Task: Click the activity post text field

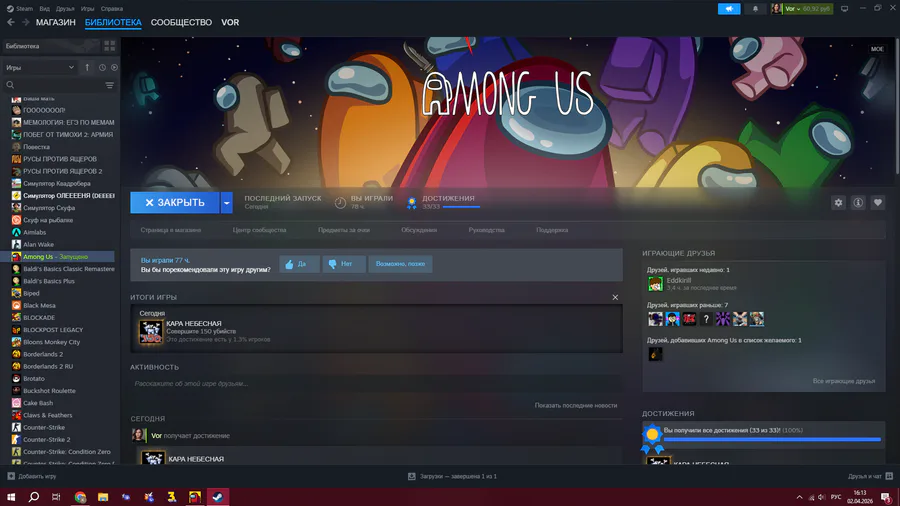Action: (376, 383)
